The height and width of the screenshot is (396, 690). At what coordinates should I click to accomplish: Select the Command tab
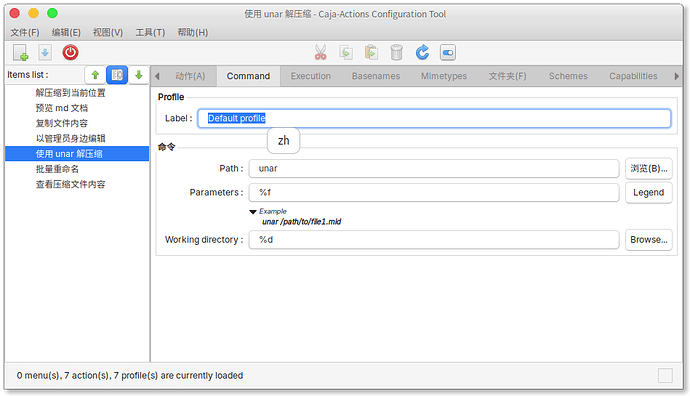[248, 76]
